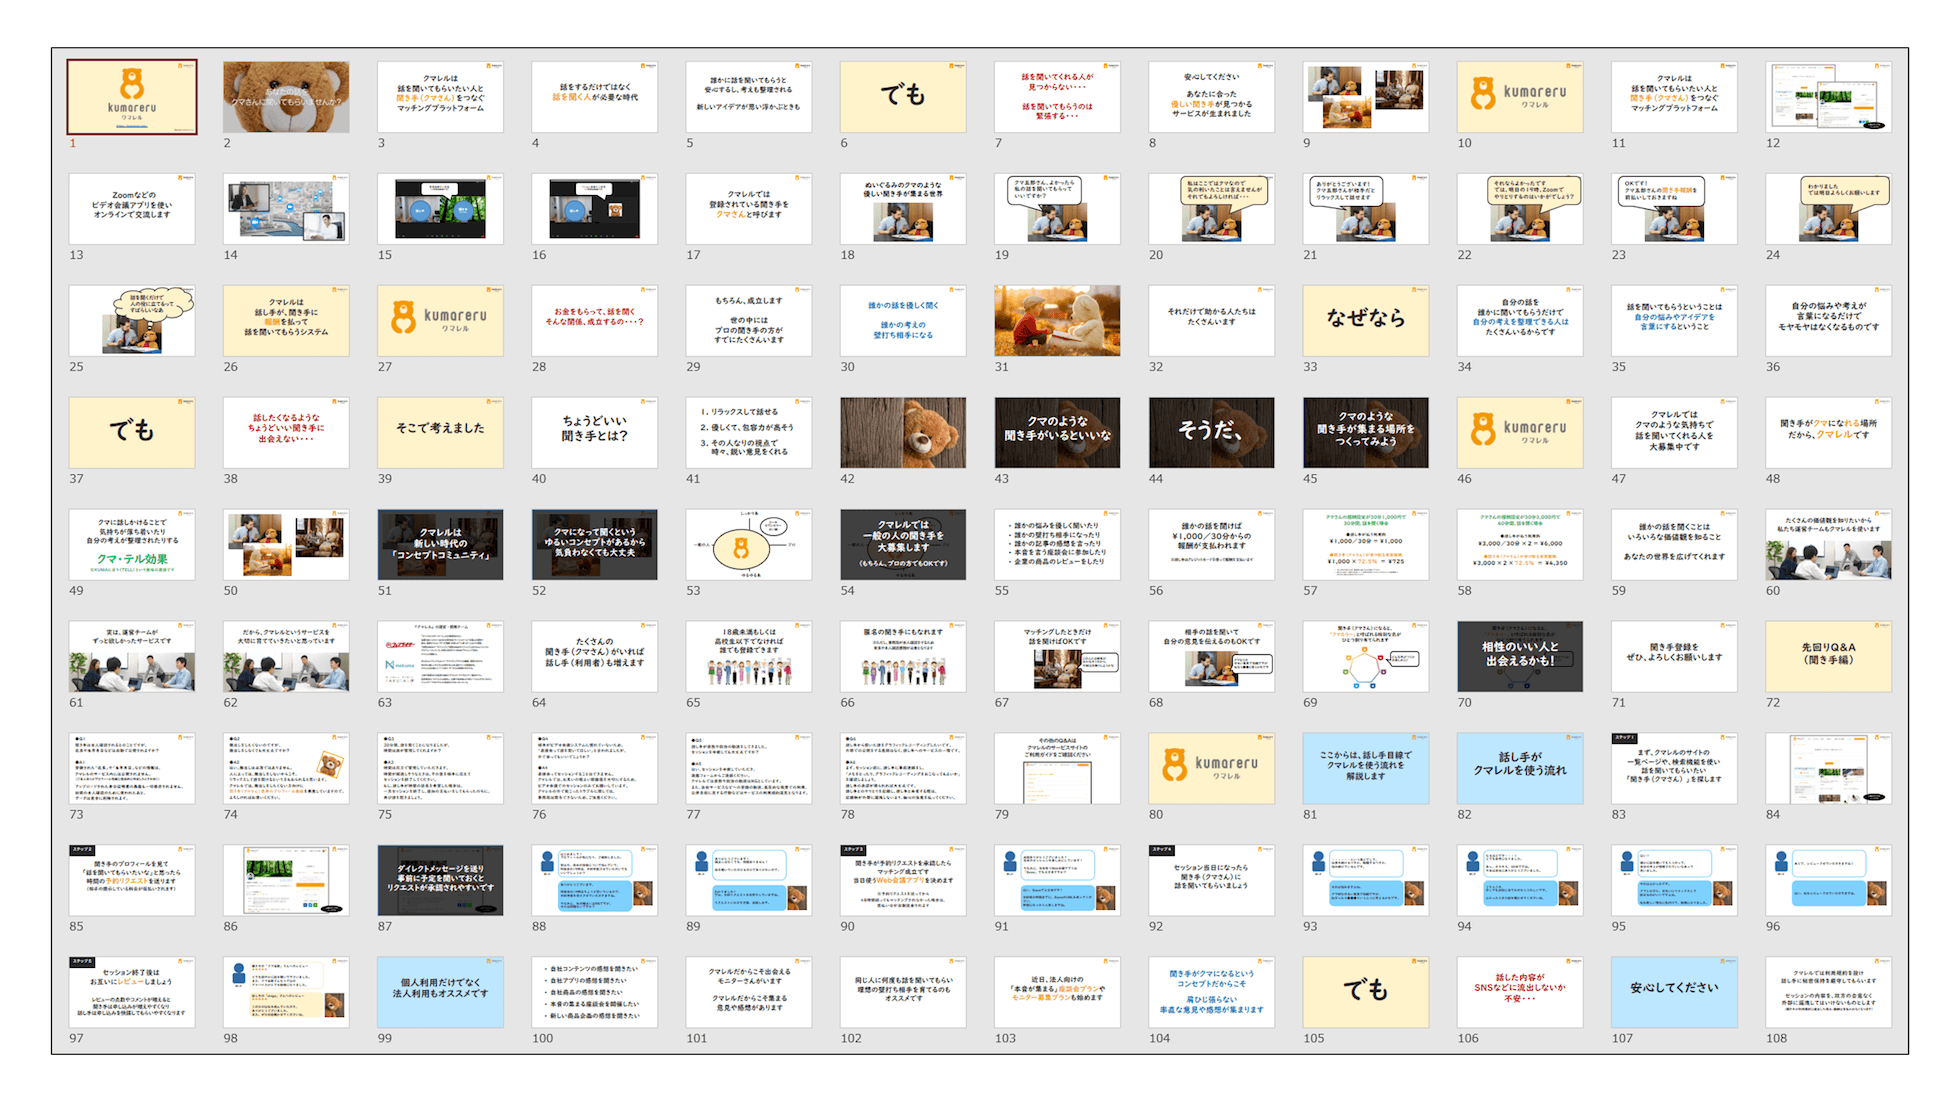Select slide 13 about Zoom video meetings

(x=132, y=209)
